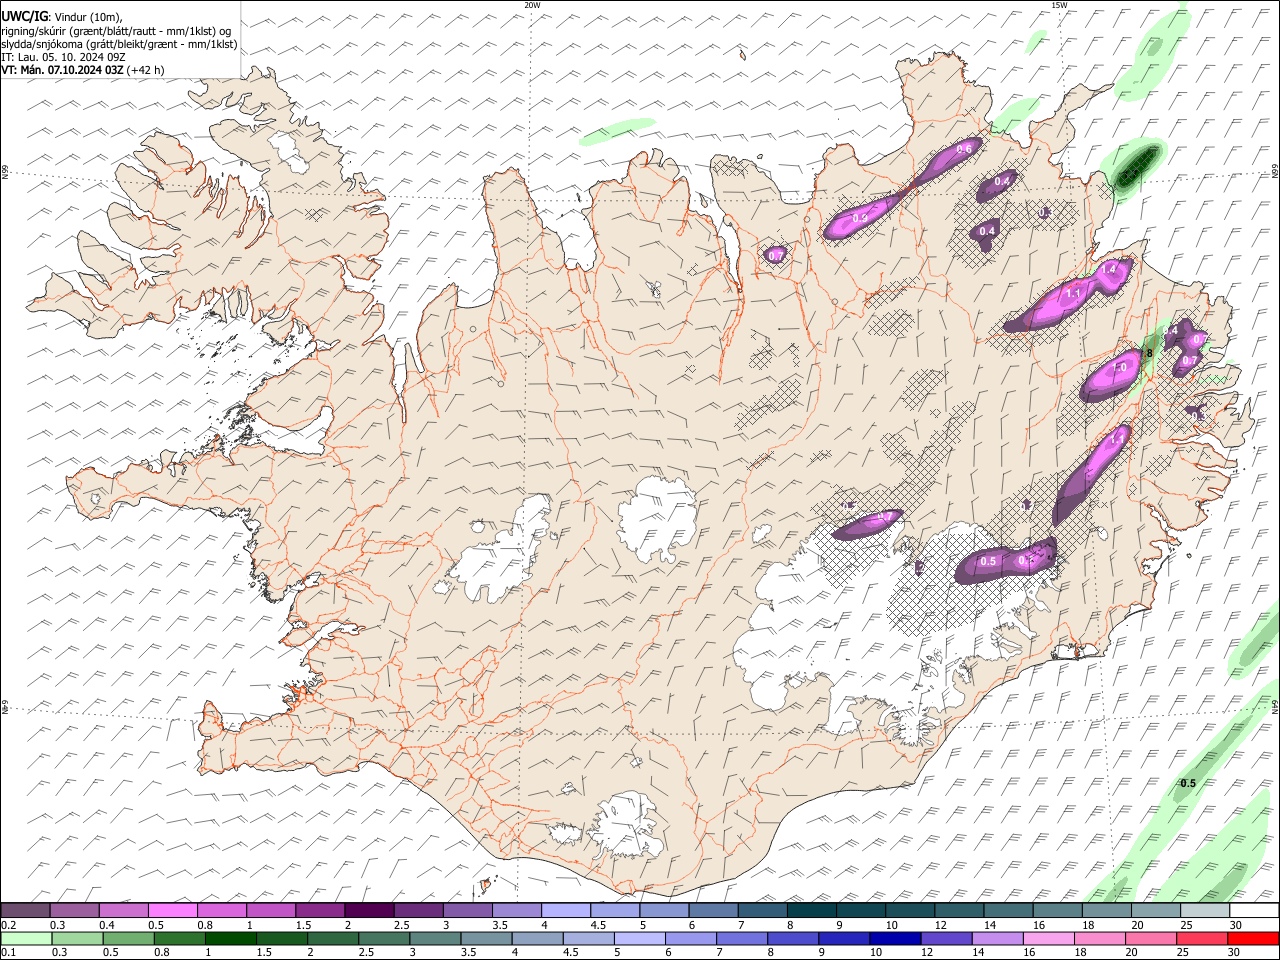
Task: Pick the white 30 swatch, top scale
Action: [x=1254, y=911]
